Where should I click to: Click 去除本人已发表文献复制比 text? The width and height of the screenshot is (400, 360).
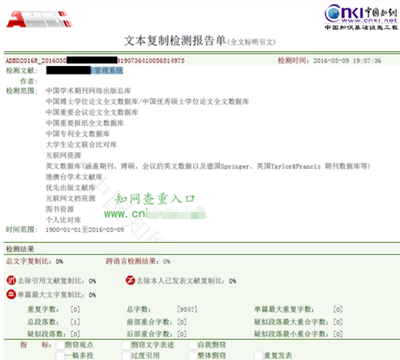pos(181,281)
